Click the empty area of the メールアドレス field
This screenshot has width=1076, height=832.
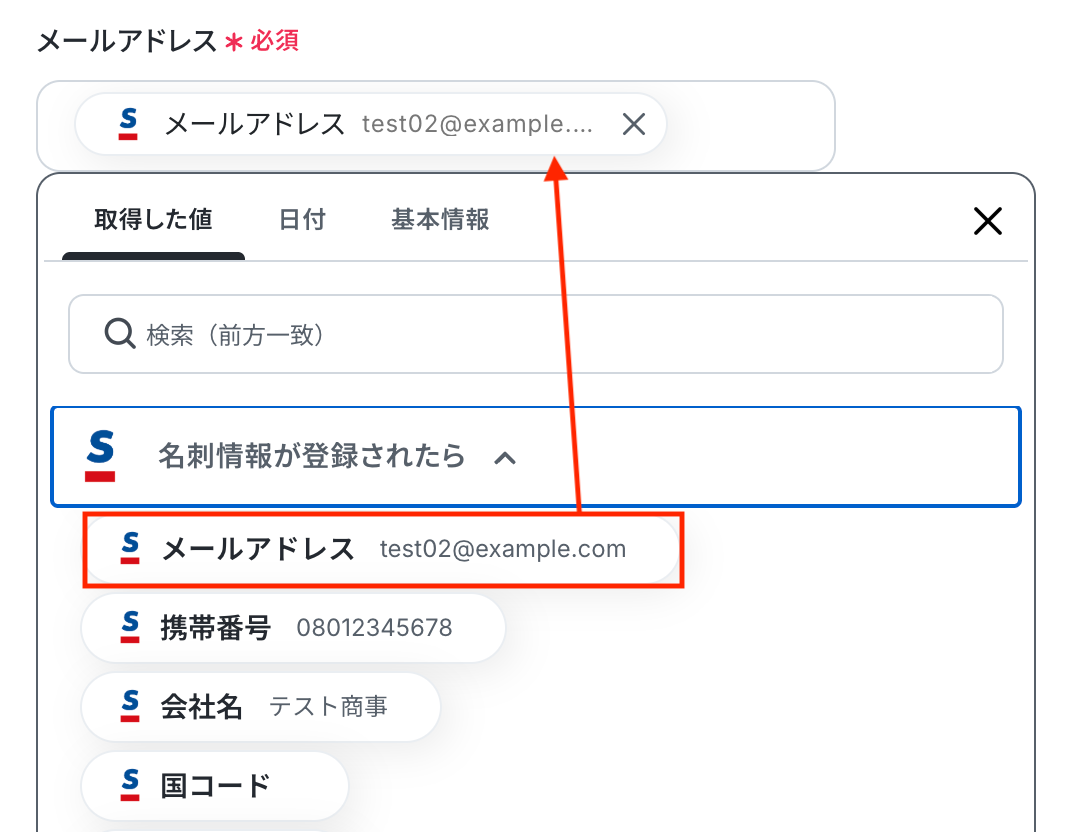[x=750, y=125]
